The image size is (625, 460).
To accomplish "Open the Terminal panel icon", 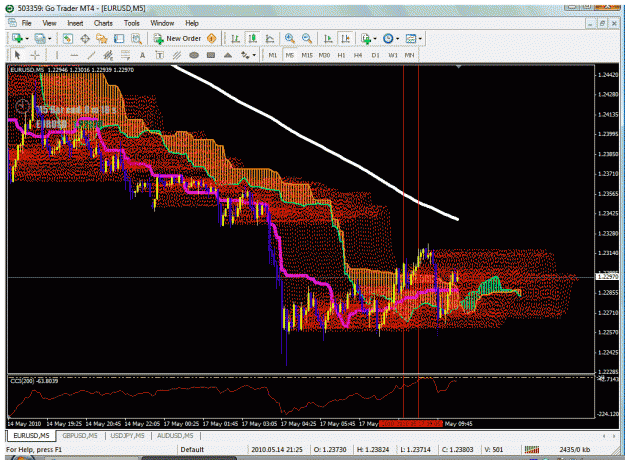I will 119,38.
